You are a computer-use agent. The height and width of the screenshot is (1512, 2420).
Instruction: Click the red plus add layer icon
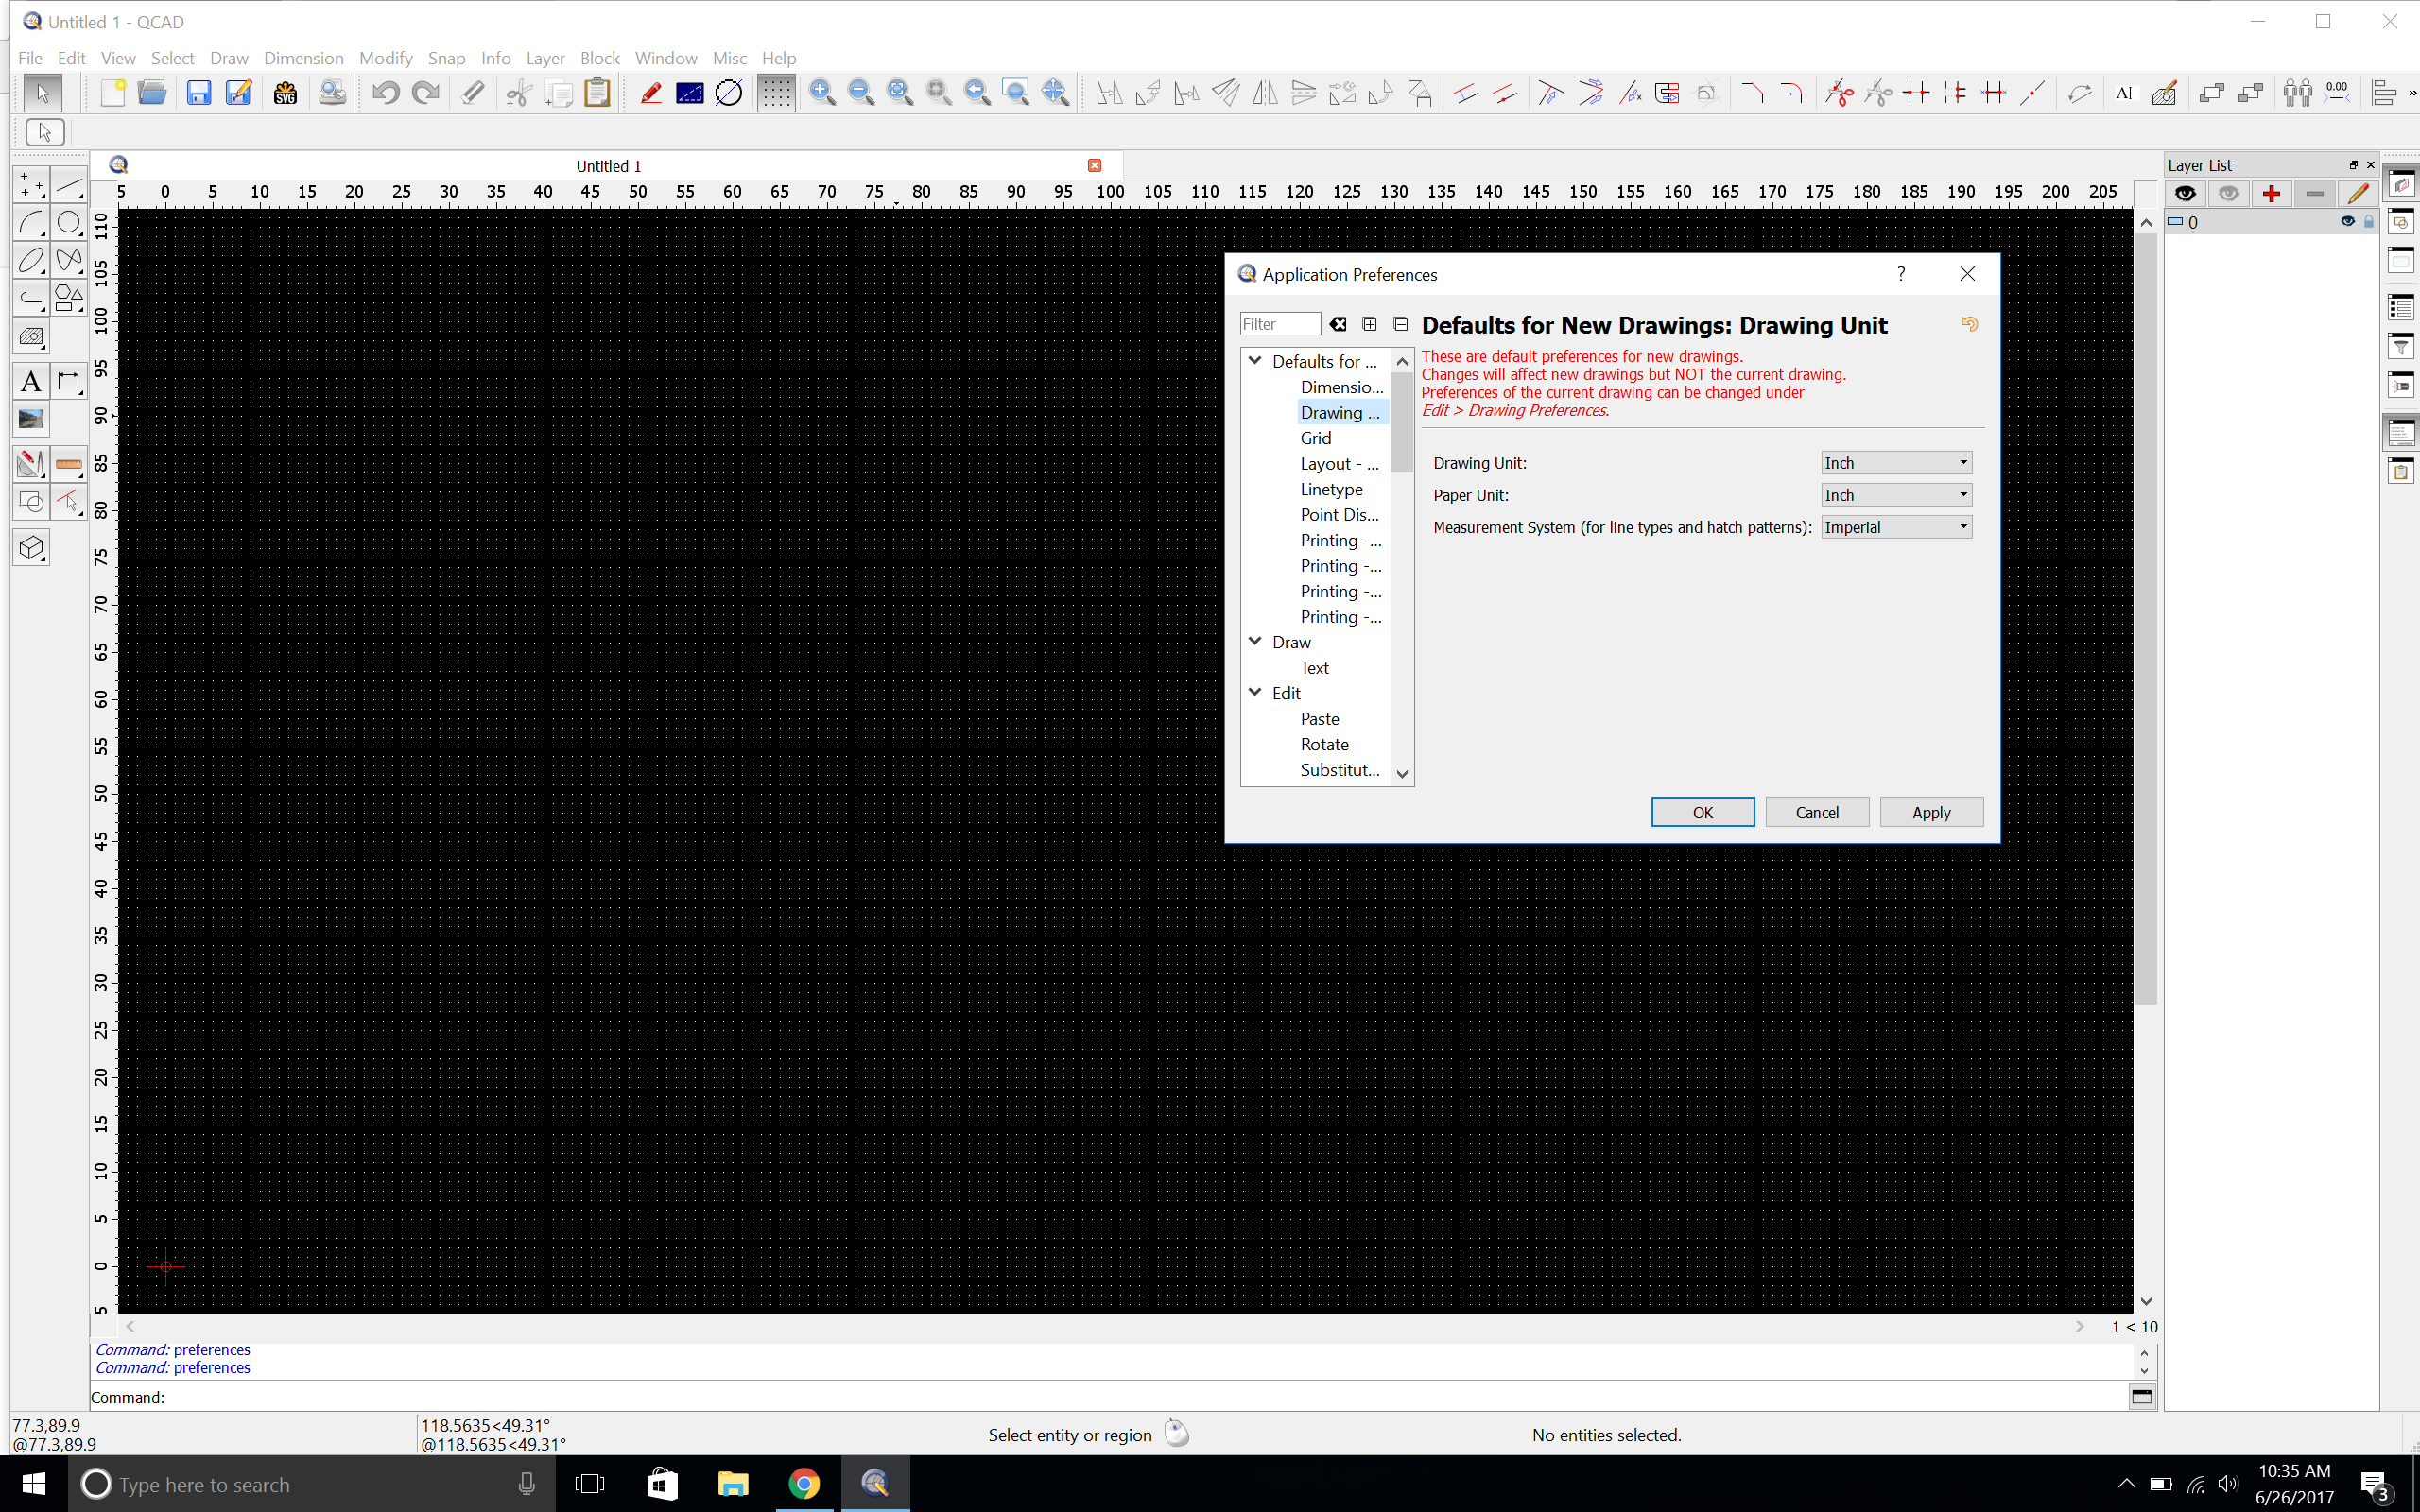click(2271, 194)
